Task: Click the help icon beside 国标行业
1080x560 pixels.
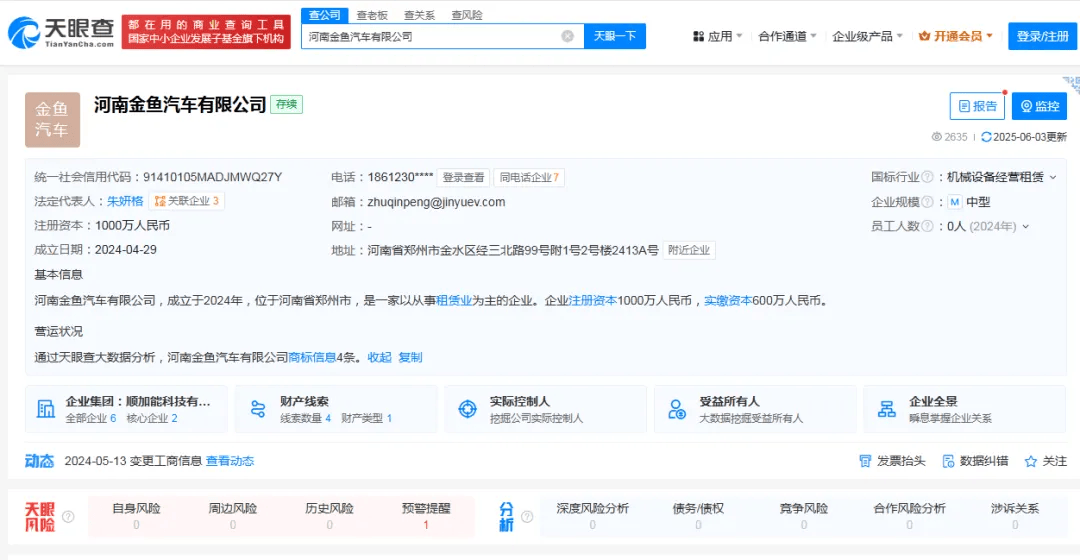Action: point(927,177)
